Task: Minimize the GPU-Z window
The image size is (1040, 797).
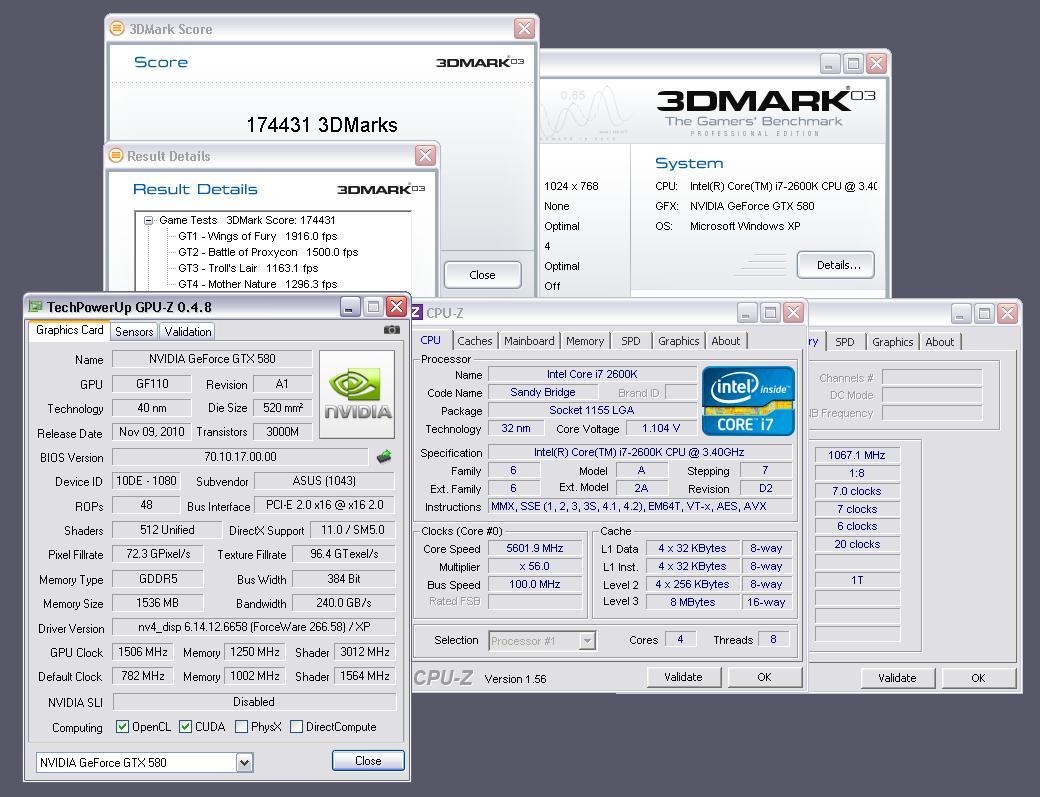Action: tap(350, 306)
